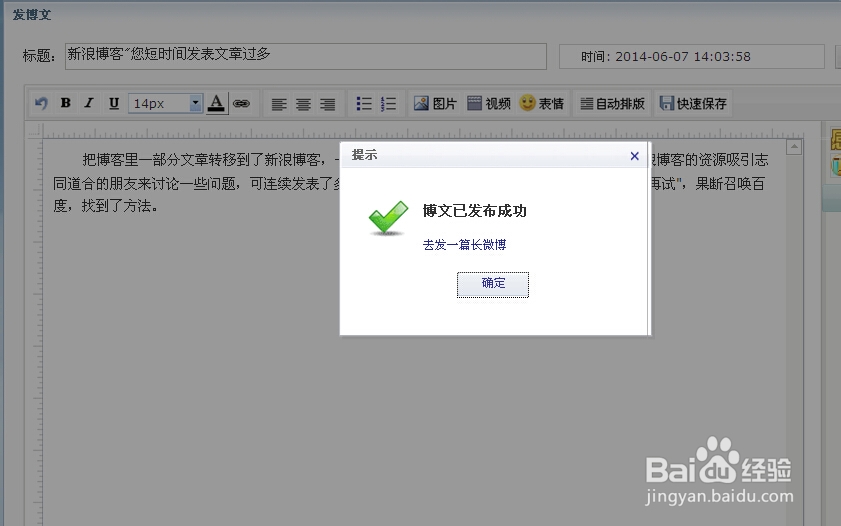The image size is (841, 526).
Task: Click the undo arrow icon in editor toolbar
Action: click(41, 103)
